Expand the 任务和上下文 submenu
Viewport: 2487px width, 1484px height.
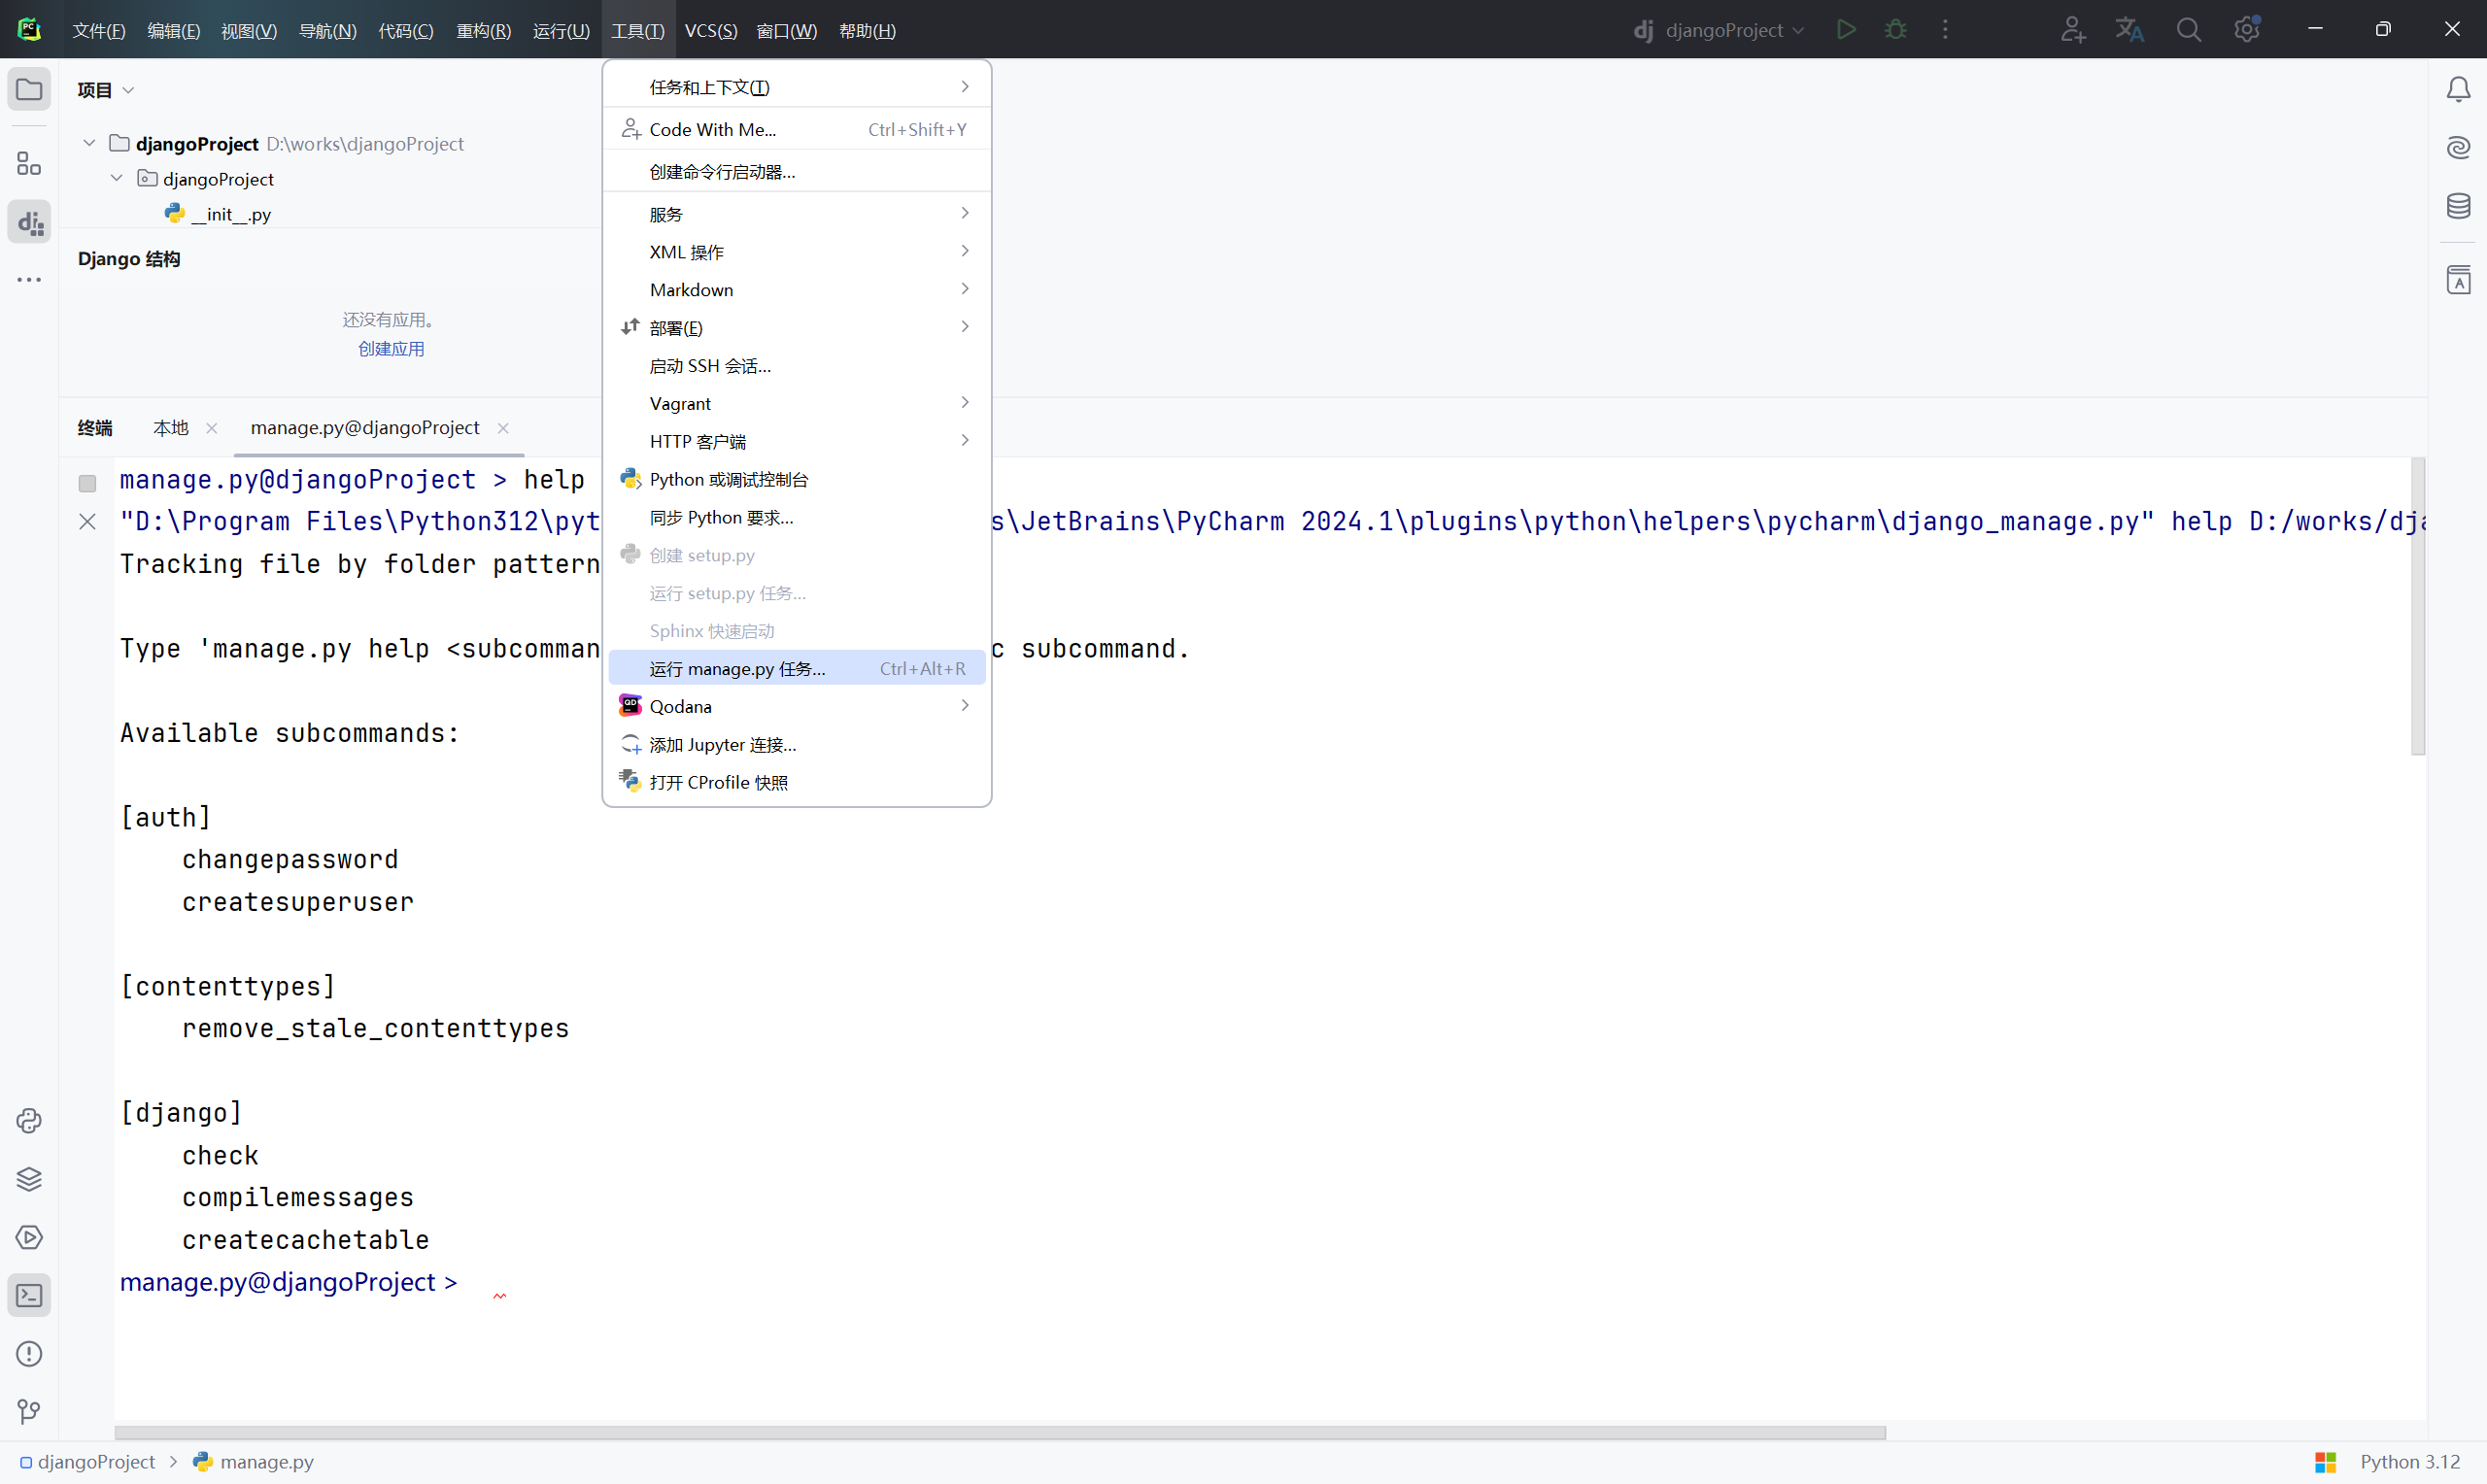coord(796,87)
